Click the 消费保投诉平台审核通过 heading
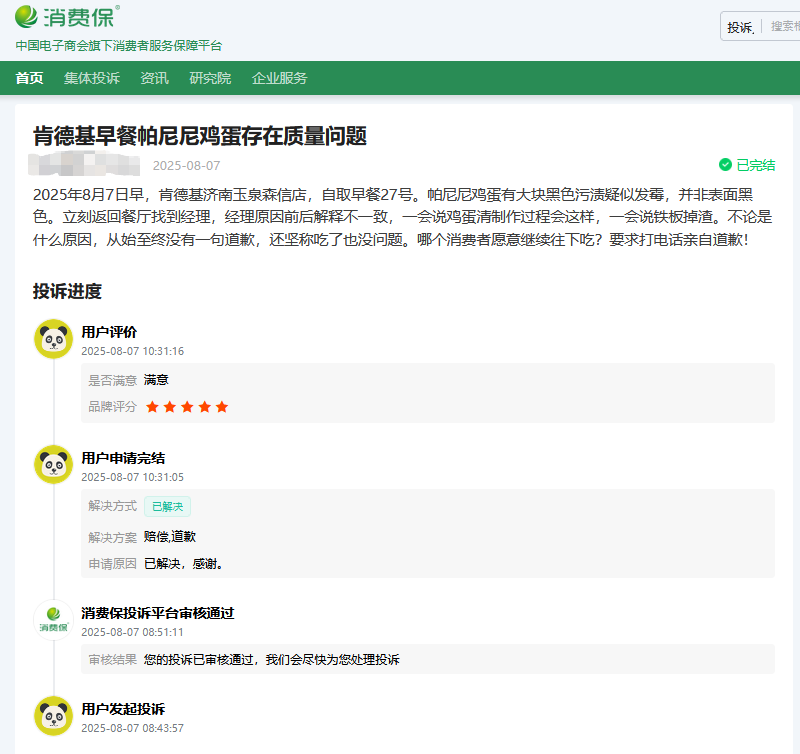The width and height of the screenshot is (800, 754). 158,613
